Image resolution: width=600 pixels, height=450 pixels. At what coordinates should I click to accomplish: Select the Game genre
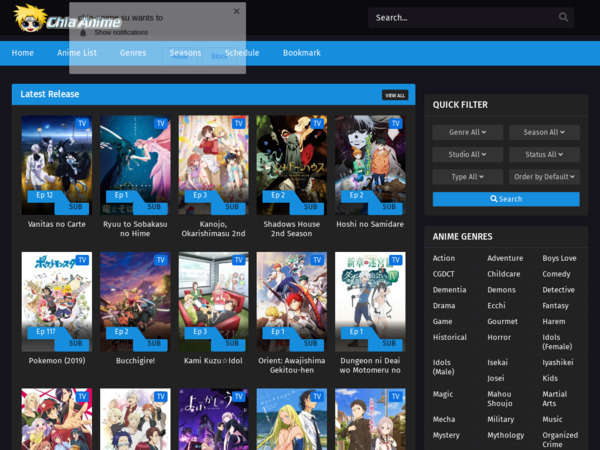point(442,321)
